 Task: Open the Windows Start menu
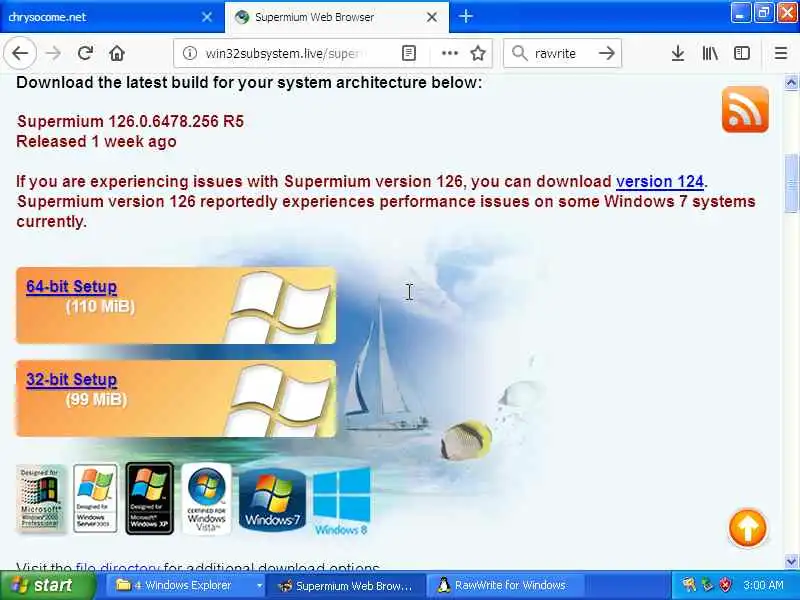click(48, 585)
